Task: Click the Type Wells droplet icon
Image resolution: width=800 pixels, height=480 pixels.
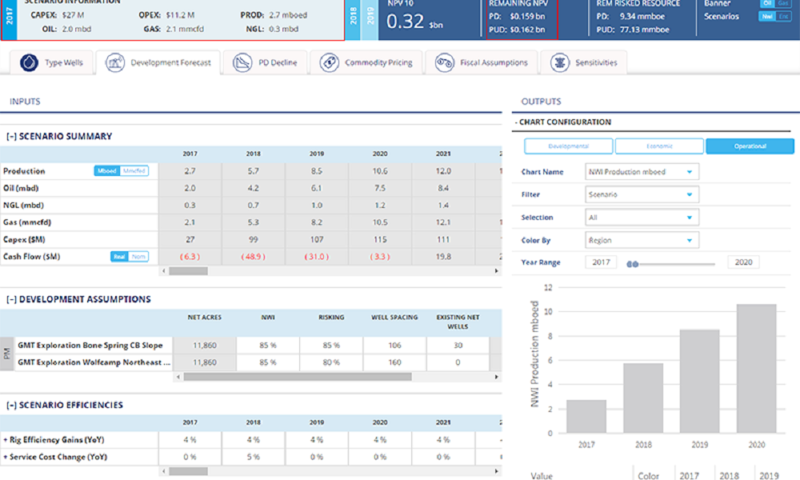Action: pos(29,63)
